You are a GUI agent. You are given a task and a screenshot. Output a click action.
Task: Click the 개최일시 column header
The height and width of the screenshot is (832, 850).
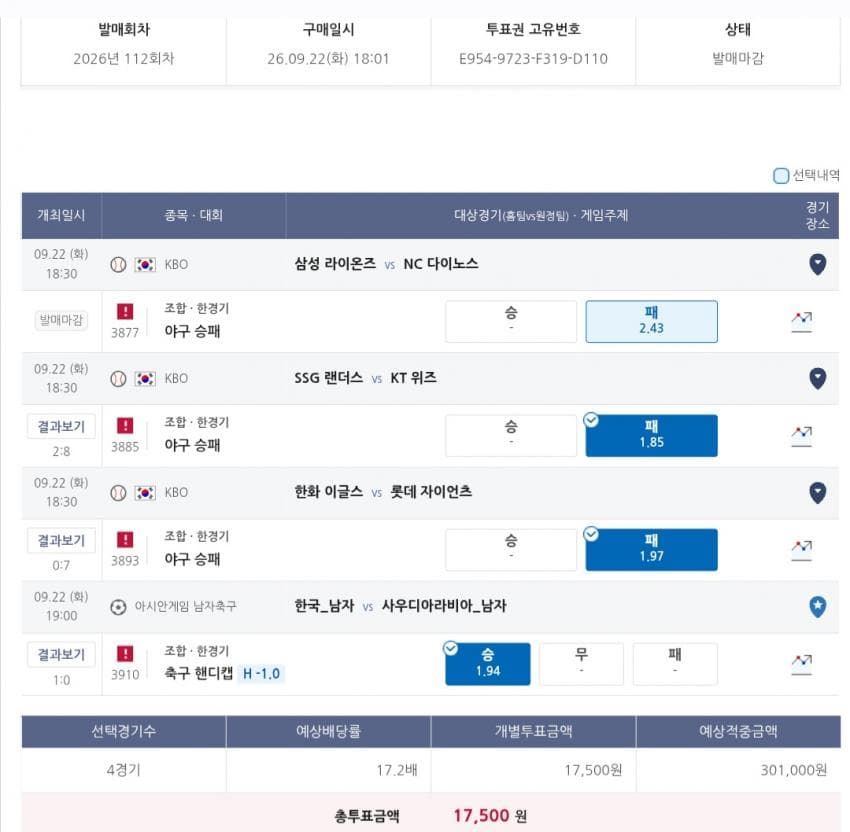[x=61, y=215]
